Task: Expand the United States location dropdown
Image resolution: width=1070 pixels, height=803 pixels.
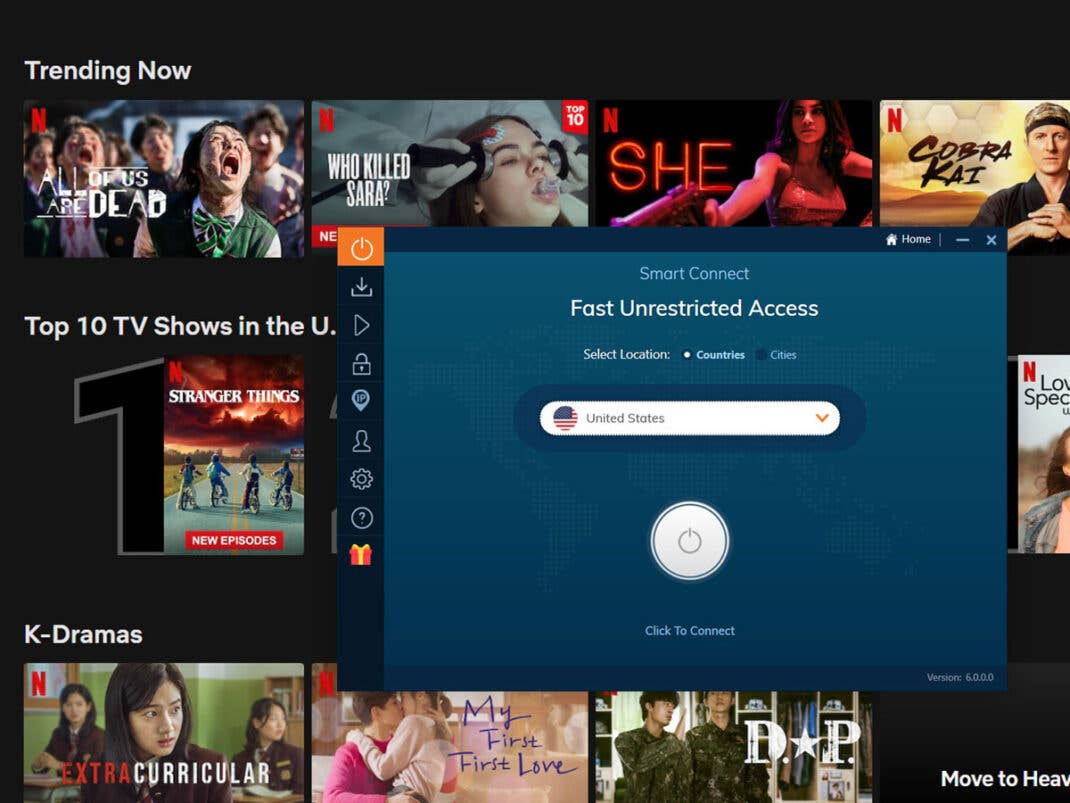Action: coord(689,418)
